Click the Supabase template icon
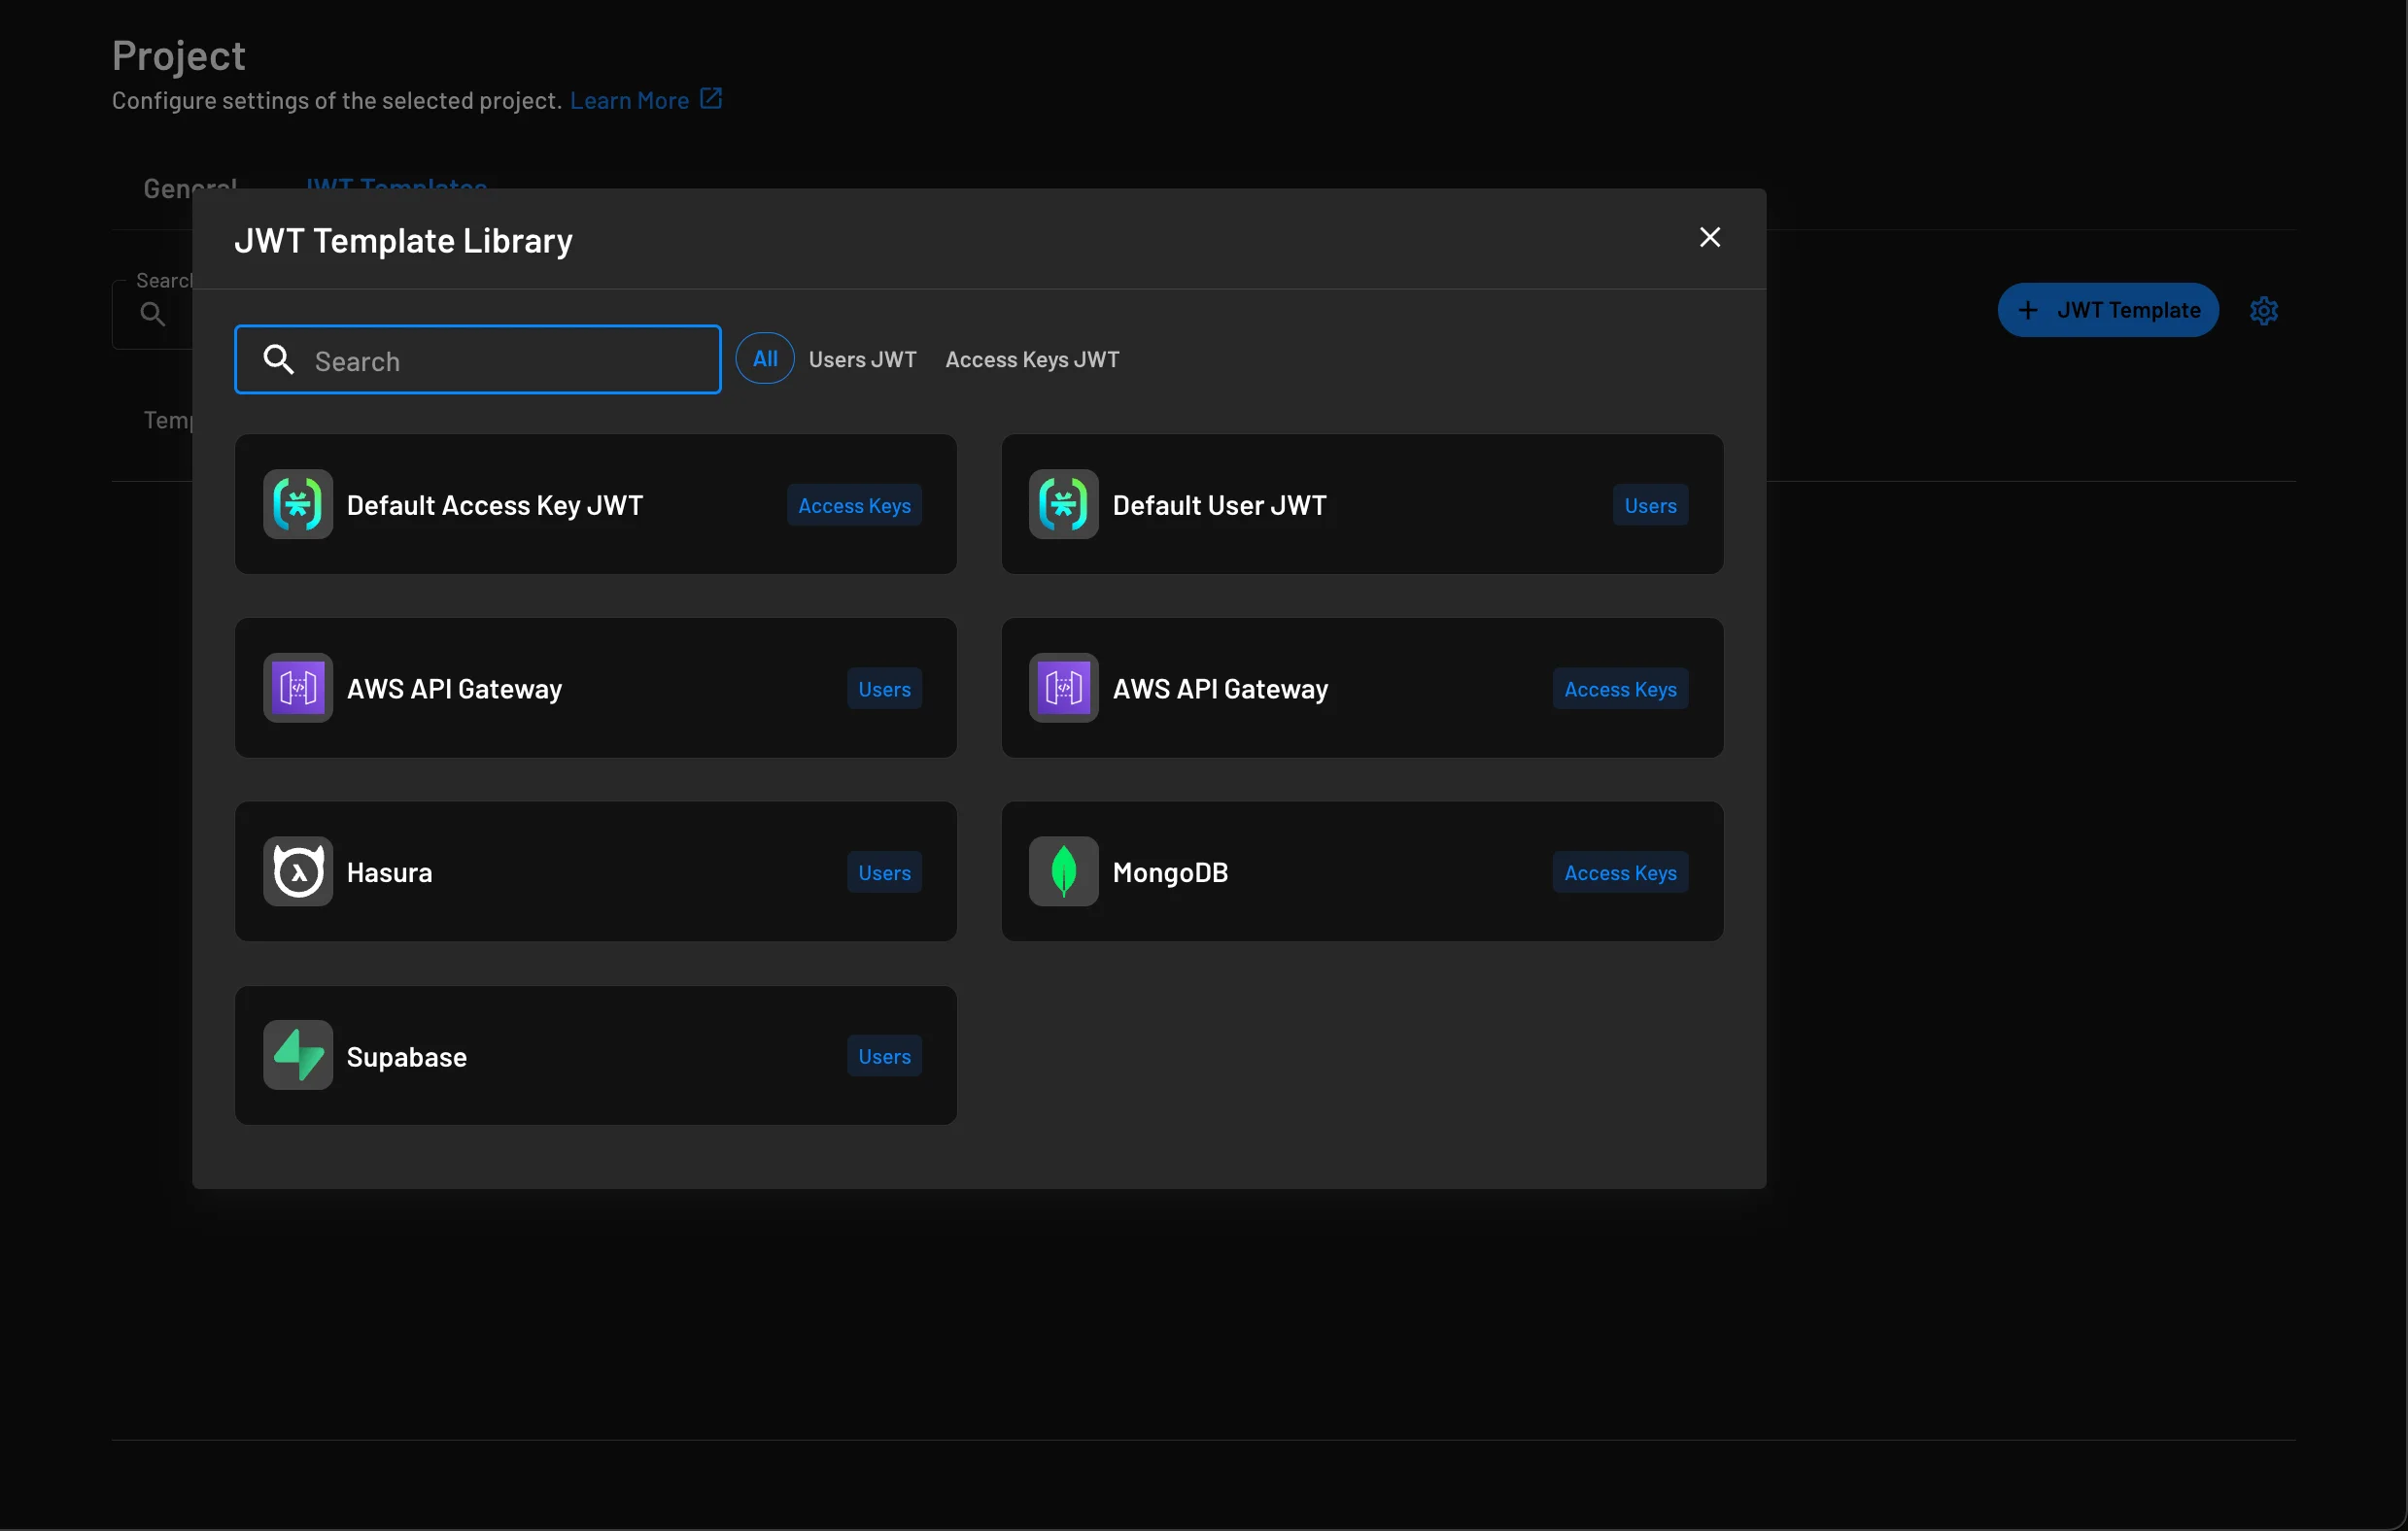 296,1055
